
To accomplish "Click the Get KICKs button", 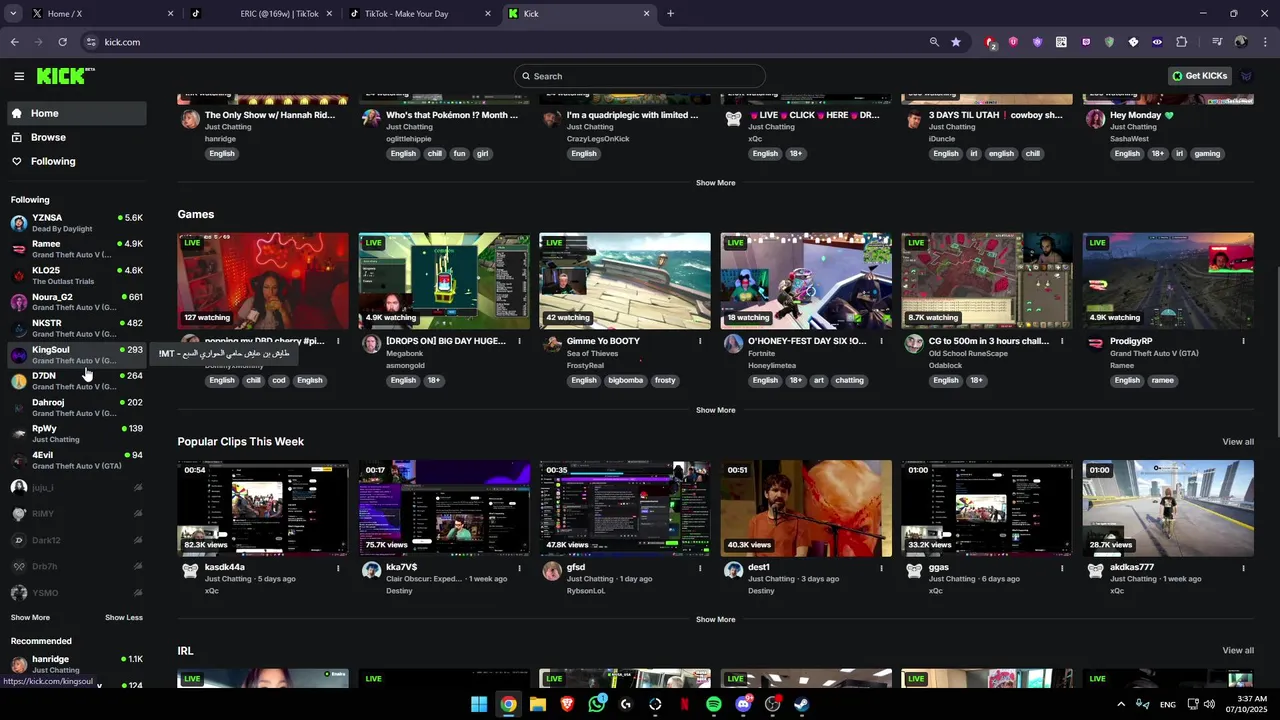I will (x=1200, y=76).
